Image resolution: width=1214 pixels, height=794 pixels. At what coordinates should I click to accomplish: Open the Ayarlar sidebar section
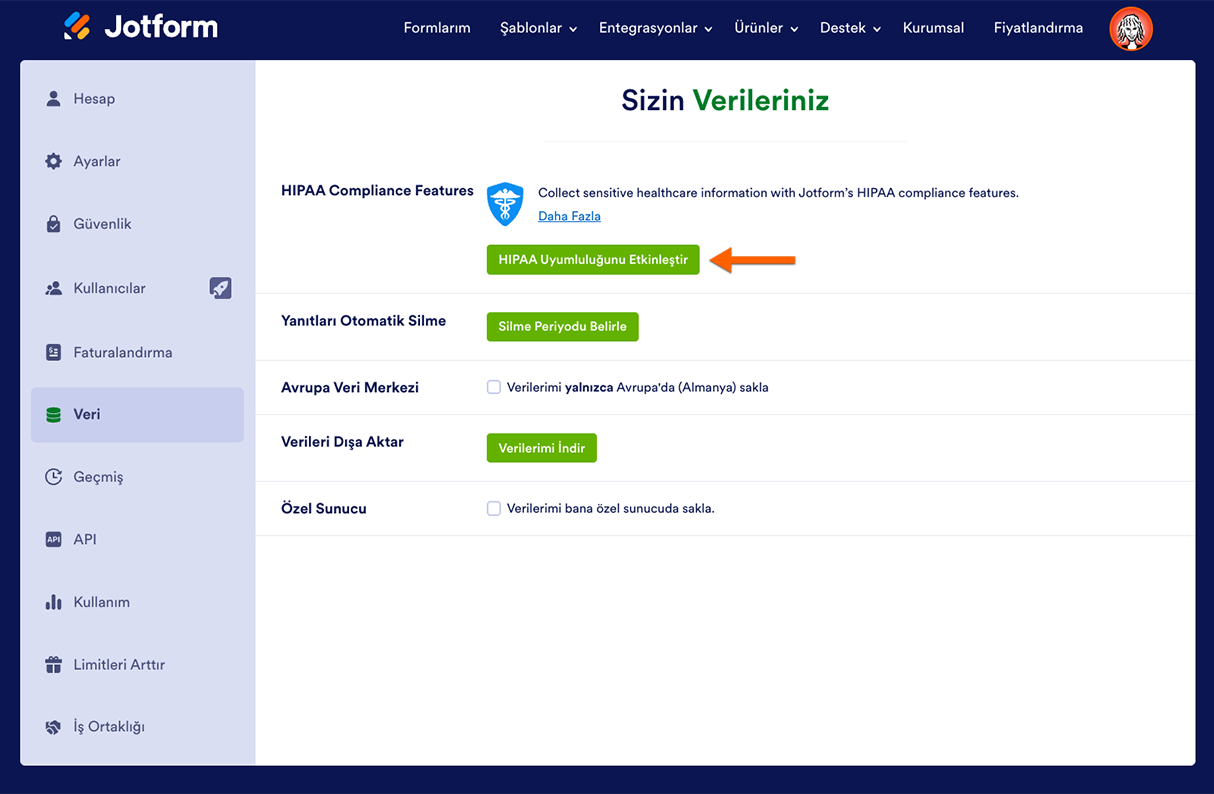[x=137, y=161]
